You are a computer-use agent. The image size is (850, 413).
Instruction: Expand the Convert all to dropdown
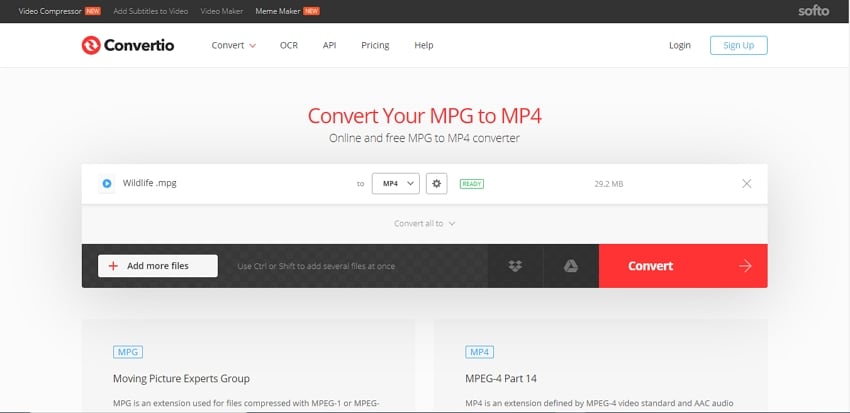click(x=424, y=223)
